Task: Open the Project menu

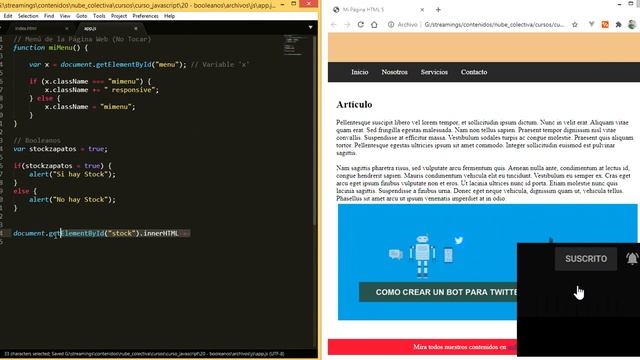Action: [x=119, y=16]
